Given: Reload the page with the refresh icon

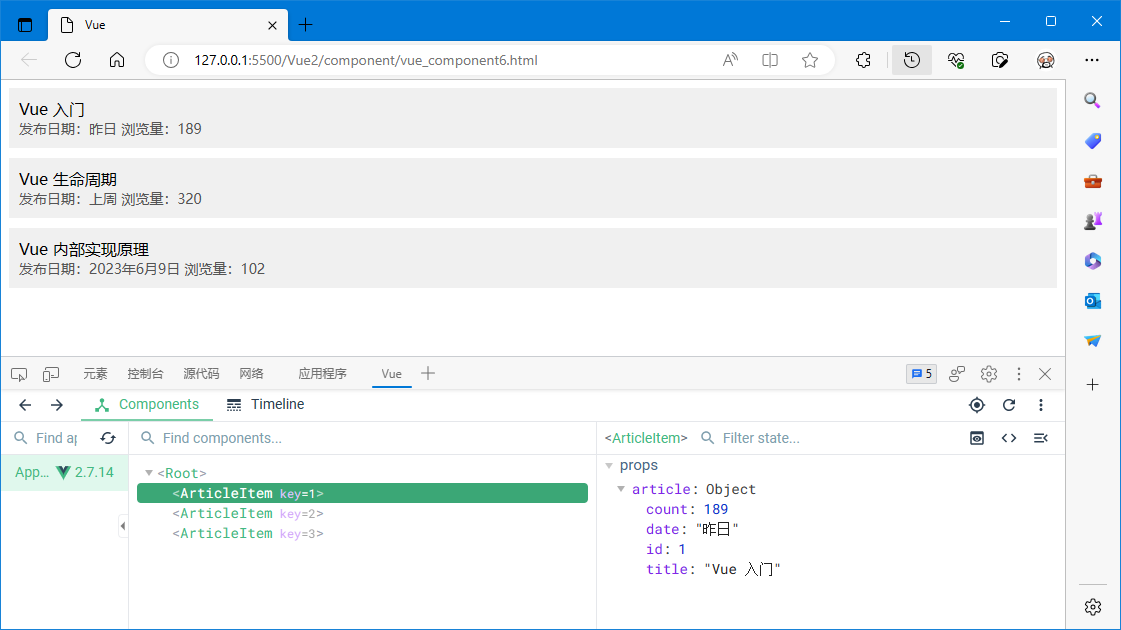Looking at the screenshot, I should coord(73,60).
